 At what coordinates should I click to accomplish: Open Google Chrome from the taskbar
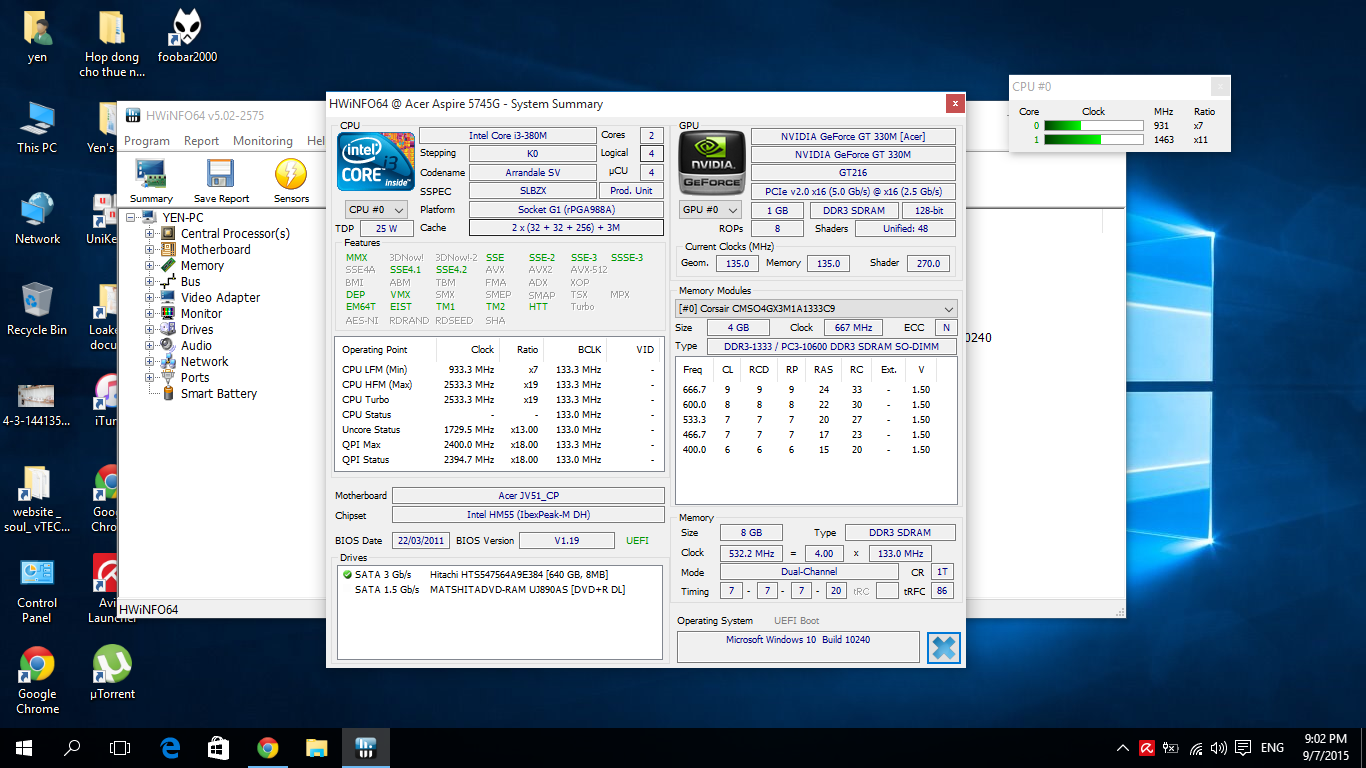[x=267, y=747]
